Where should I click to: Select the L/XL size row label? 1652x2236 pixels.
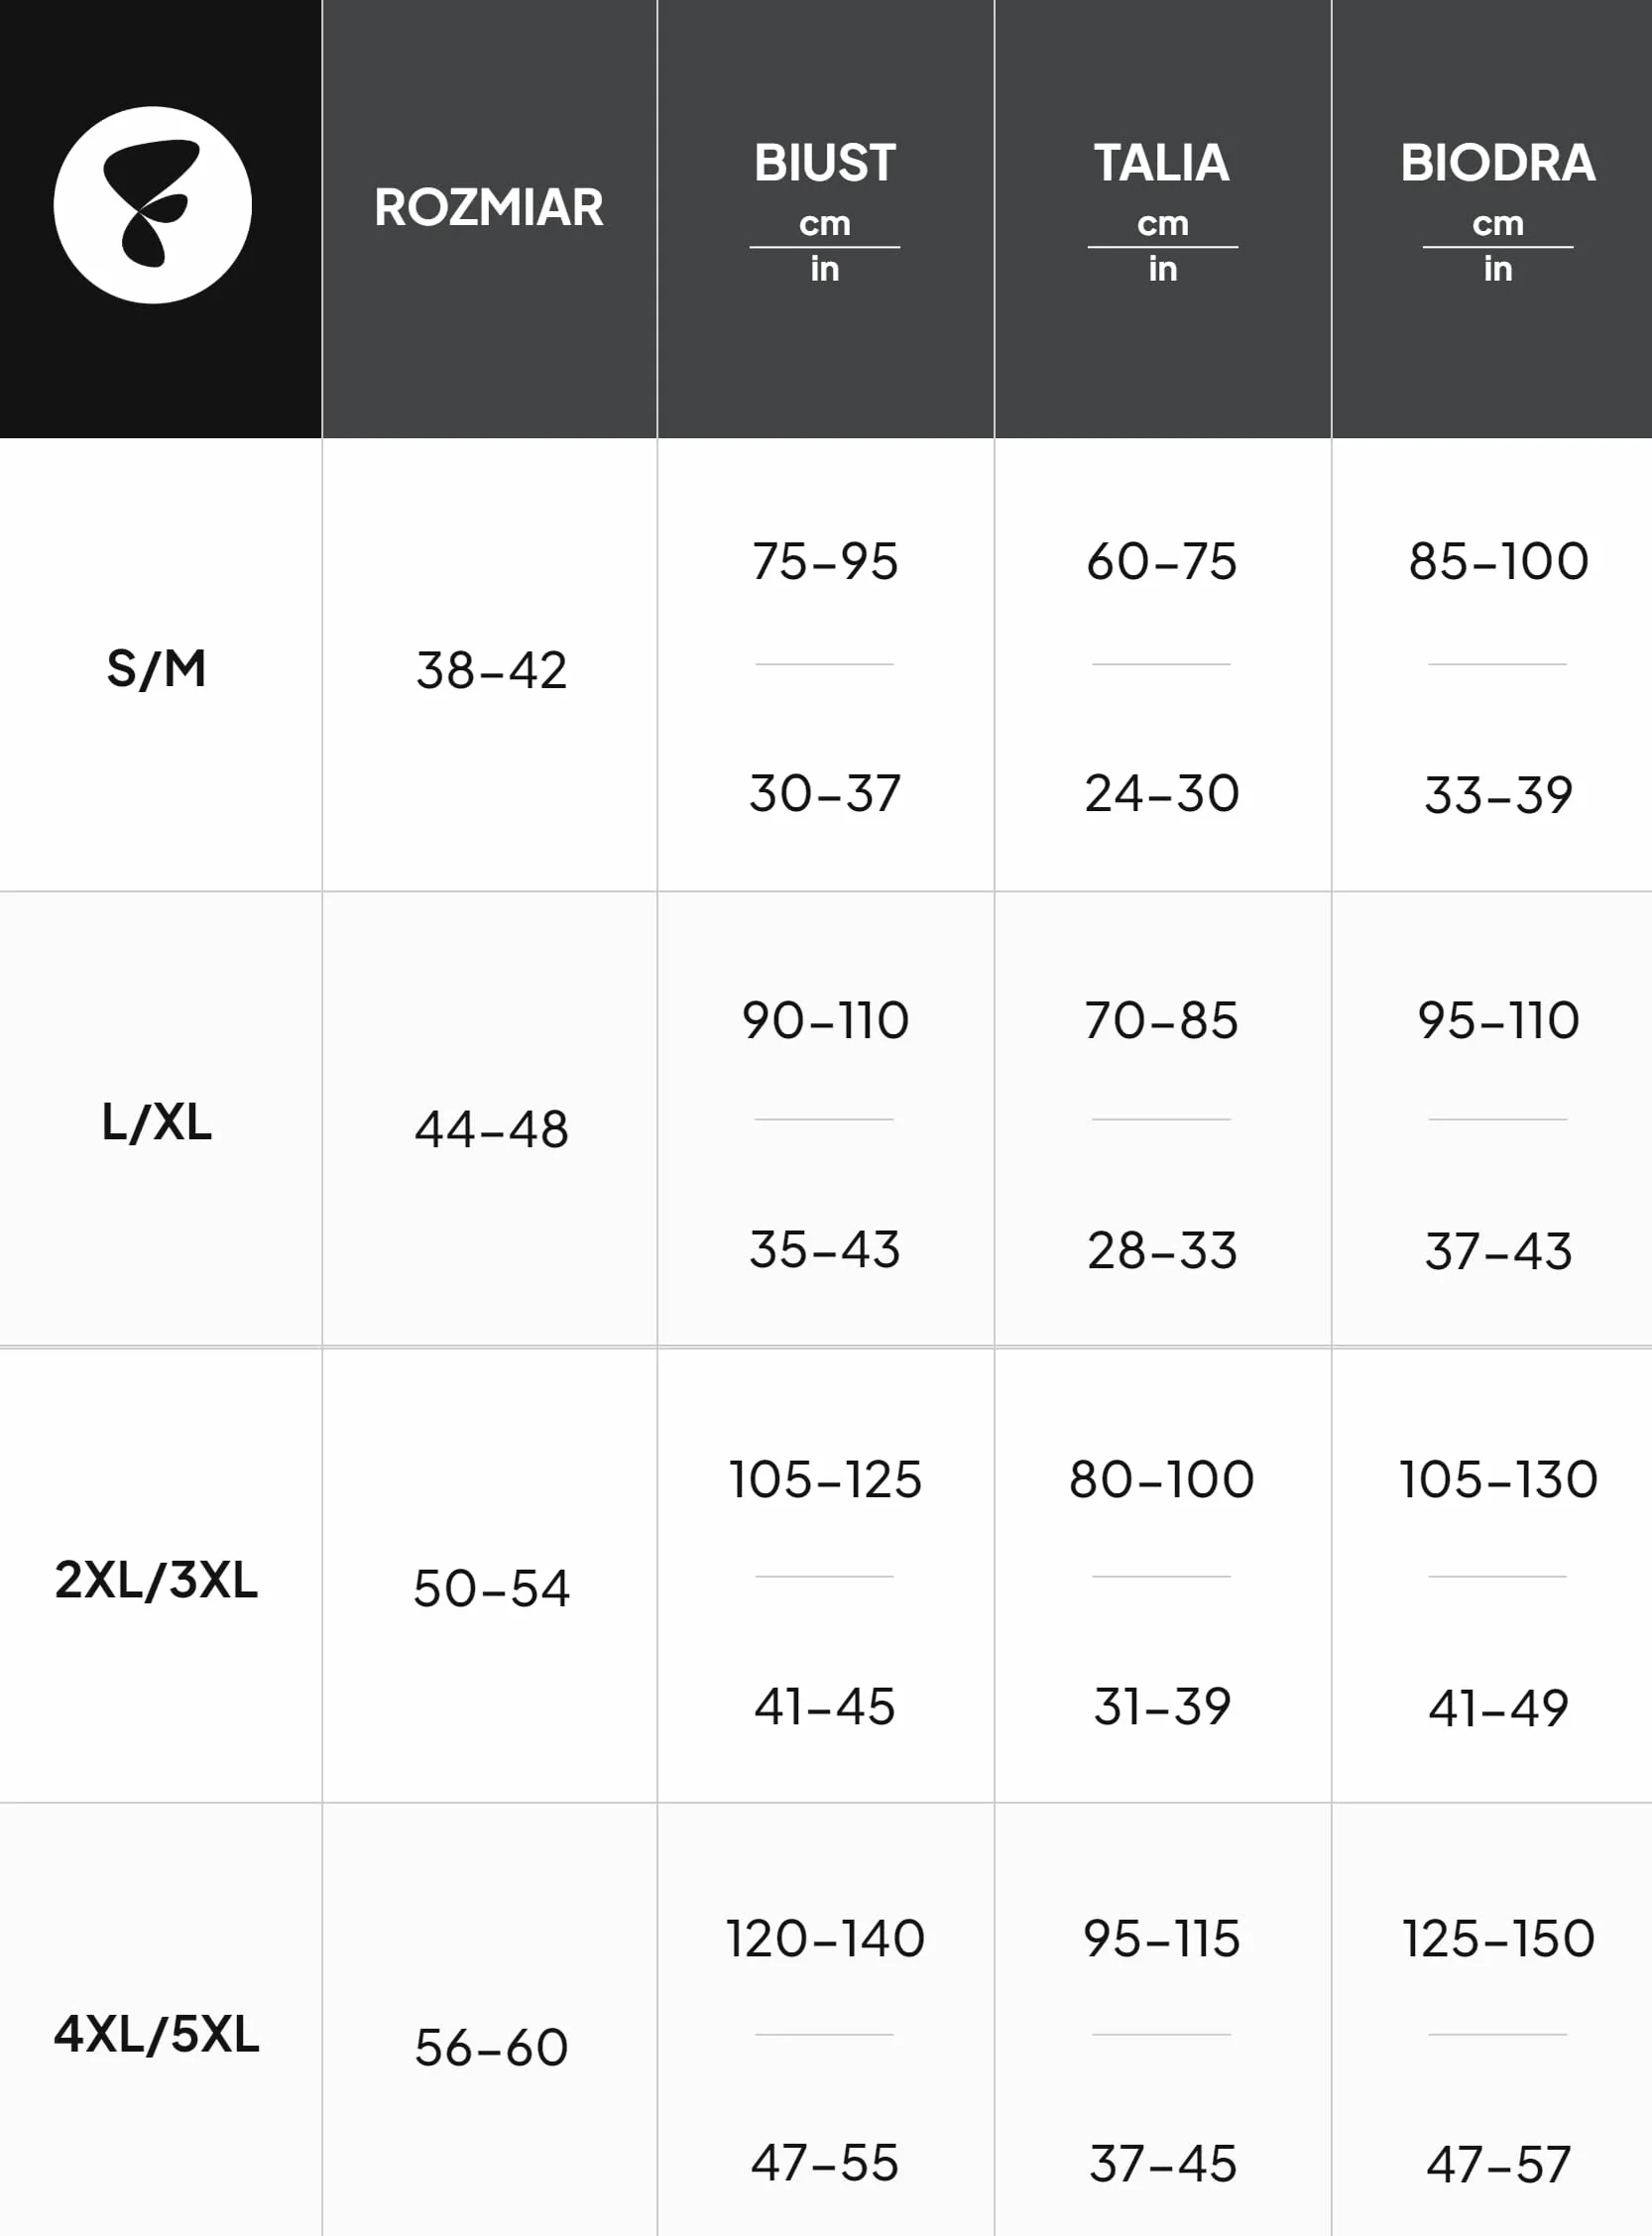pos(156,1122)
